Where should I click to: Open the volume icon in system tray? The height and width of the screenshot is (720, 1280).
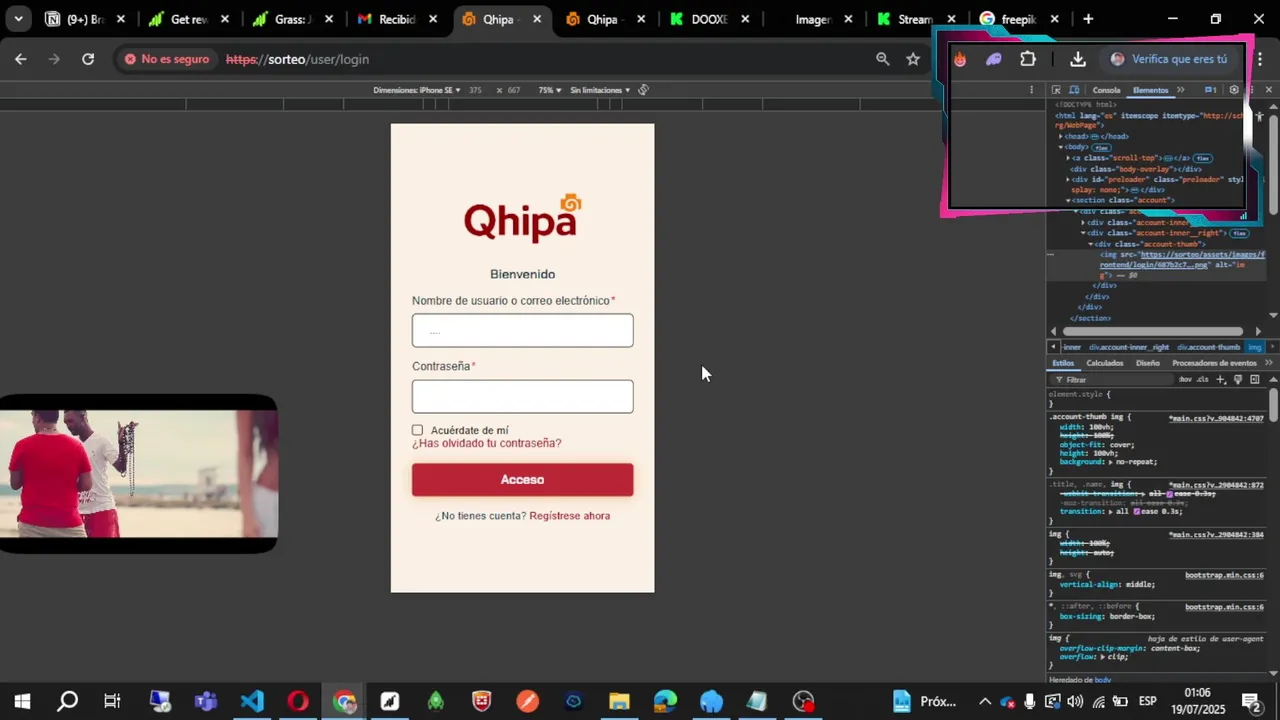(1075, 701)
